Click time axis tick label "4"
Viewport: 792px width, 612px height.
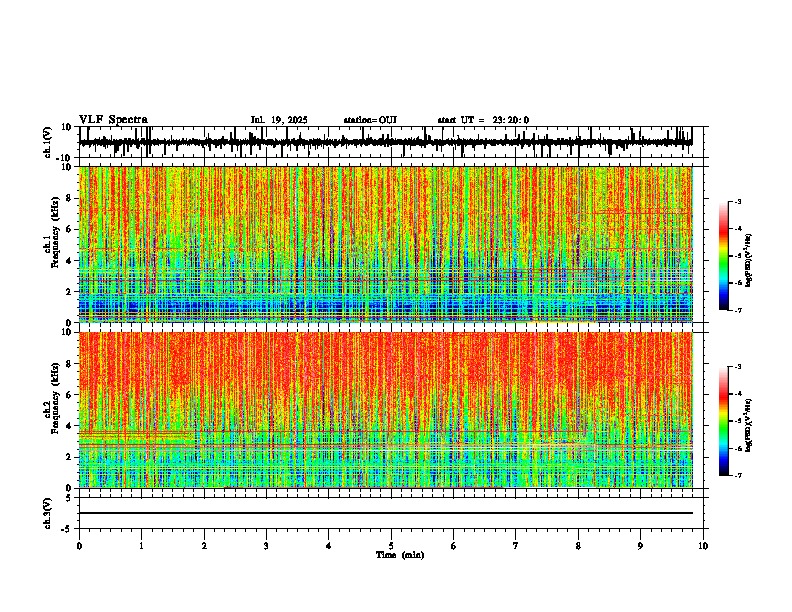[329, 546]
